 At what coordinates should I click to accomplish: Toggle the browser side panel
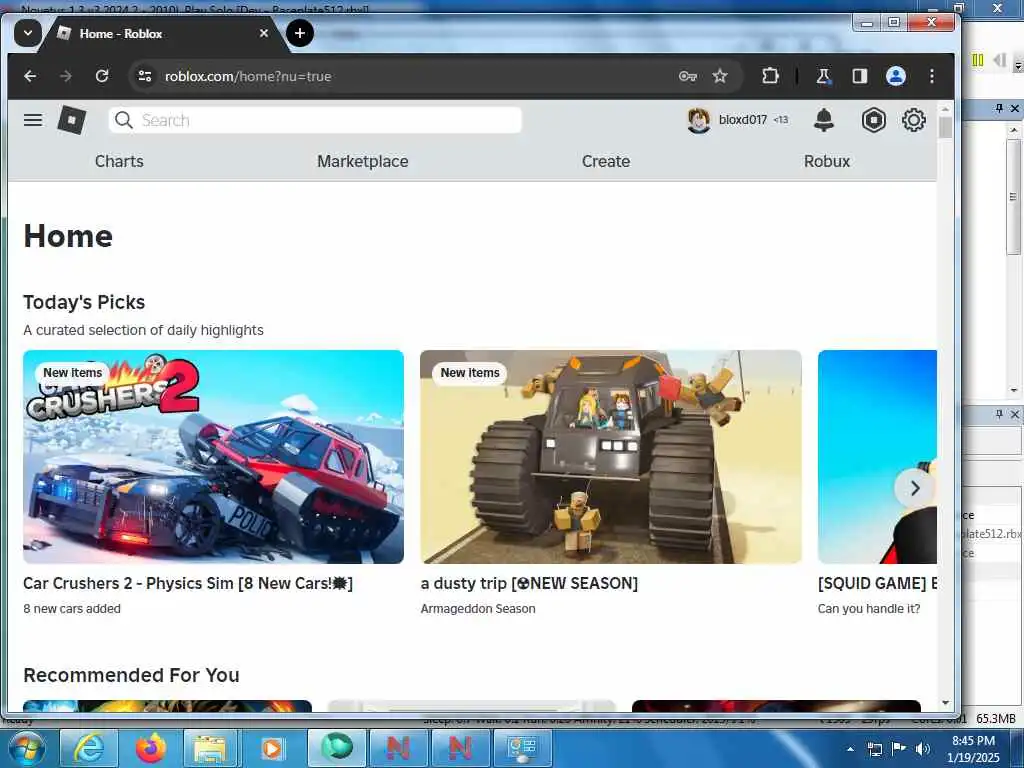(x=859, y=76)
